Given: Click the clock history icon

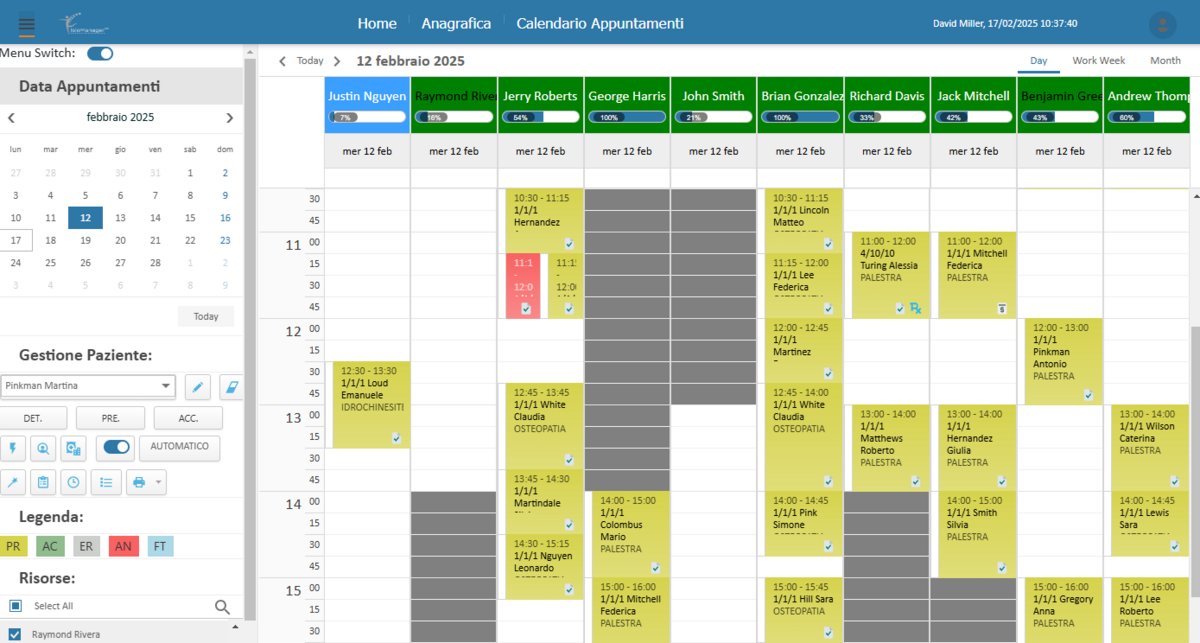Looking at the screenshot, I should (74, 483).
